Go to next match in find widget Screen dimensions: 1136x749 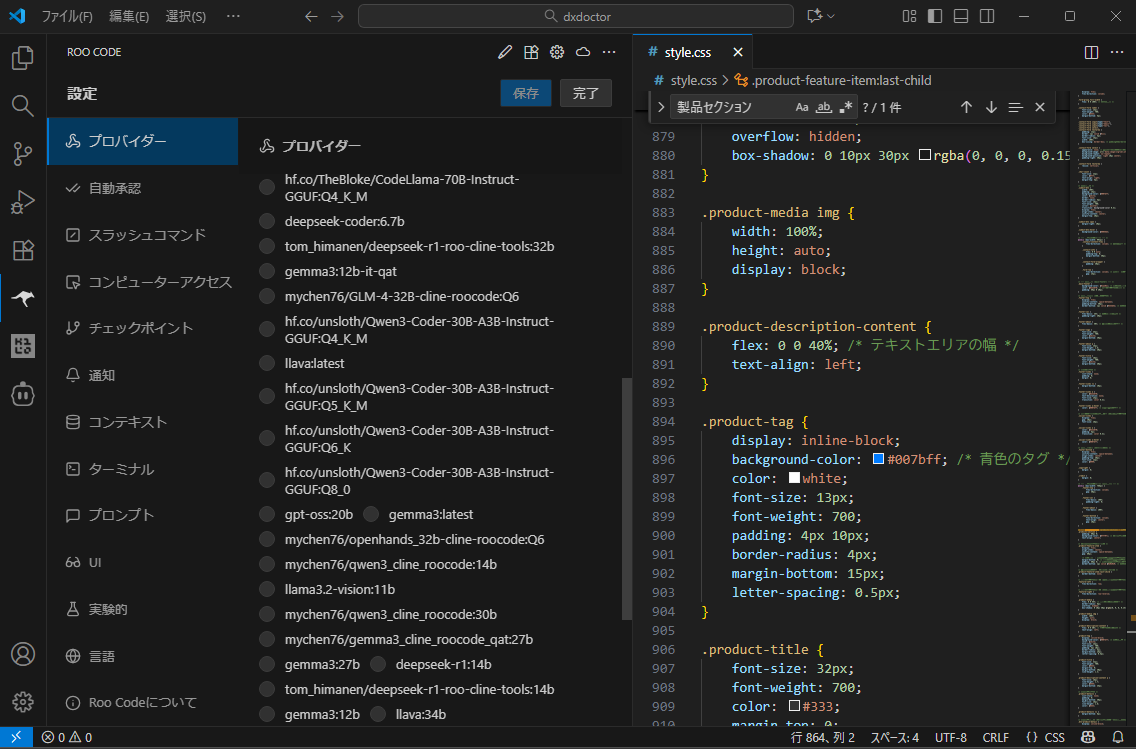(991, 107)
